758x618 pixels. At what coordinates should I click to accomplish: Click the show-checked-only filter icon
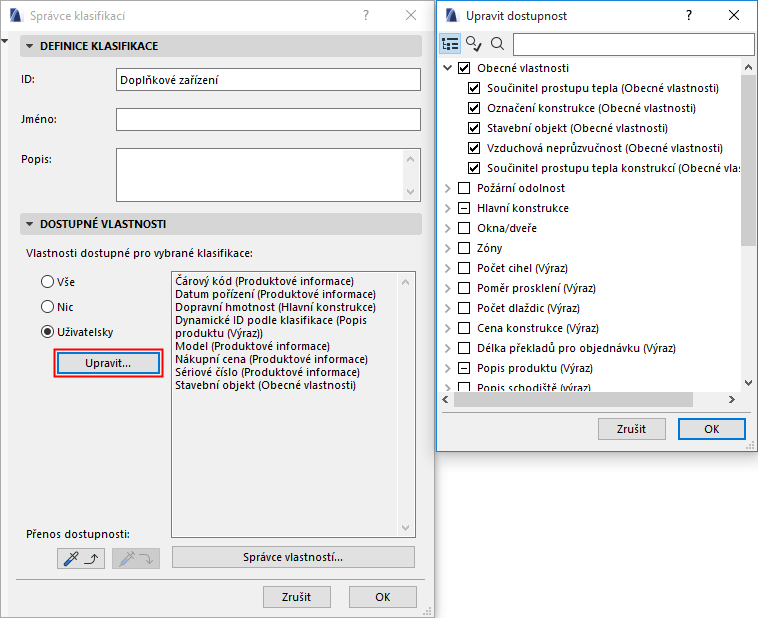pyautogui.click(x=473, y=44)
